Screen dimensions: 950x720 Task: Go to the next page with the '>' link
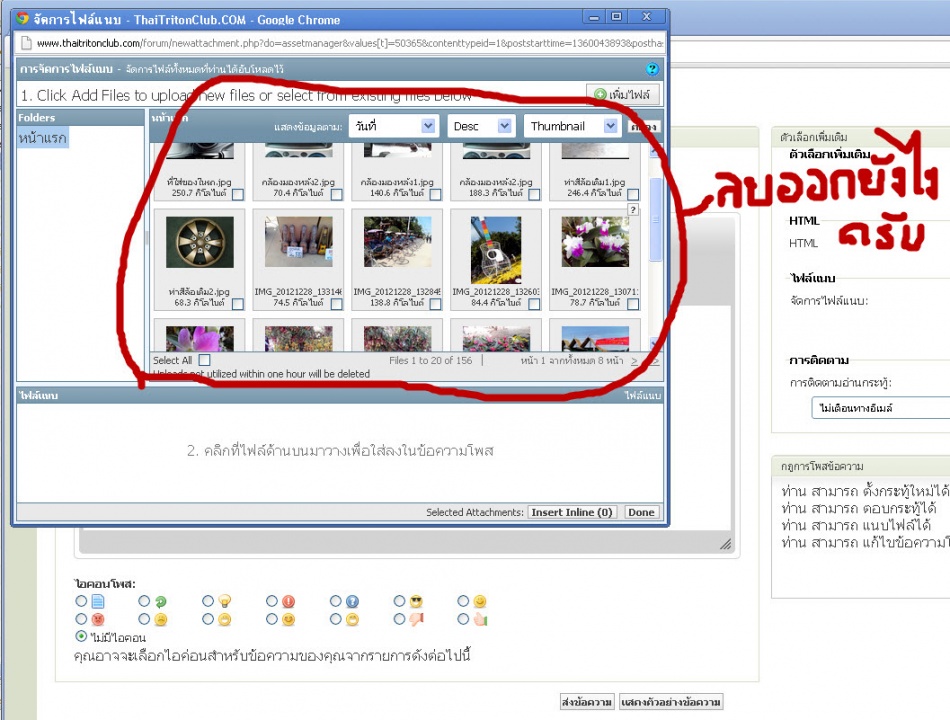634,361
